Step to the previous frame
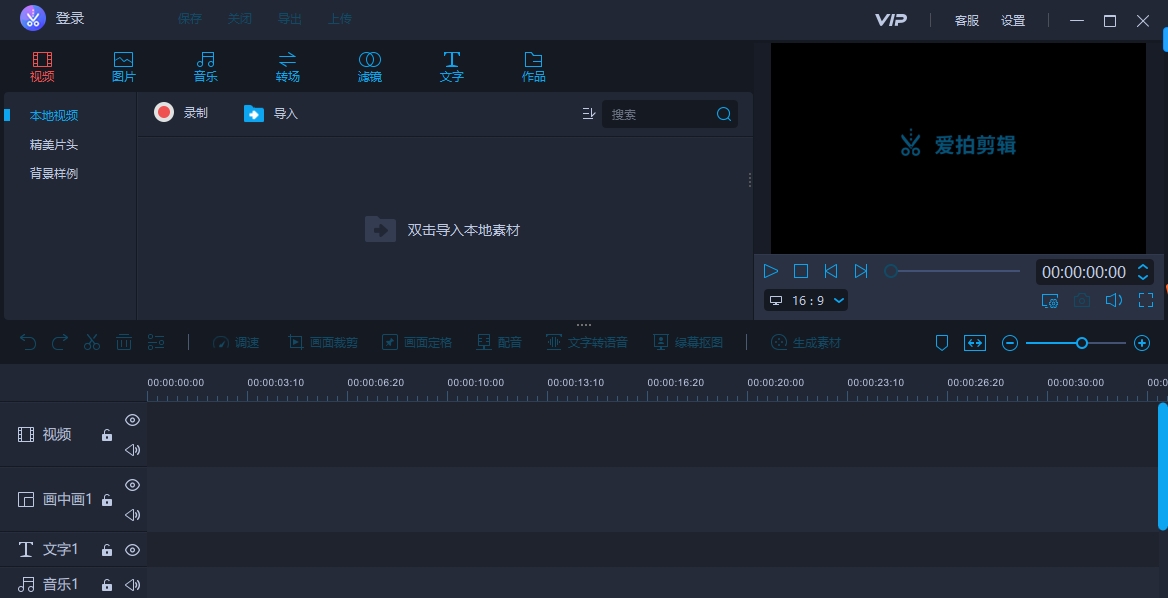Image resolution: width=1168 pixels, height=598 pixels. [x=831, y=271]
